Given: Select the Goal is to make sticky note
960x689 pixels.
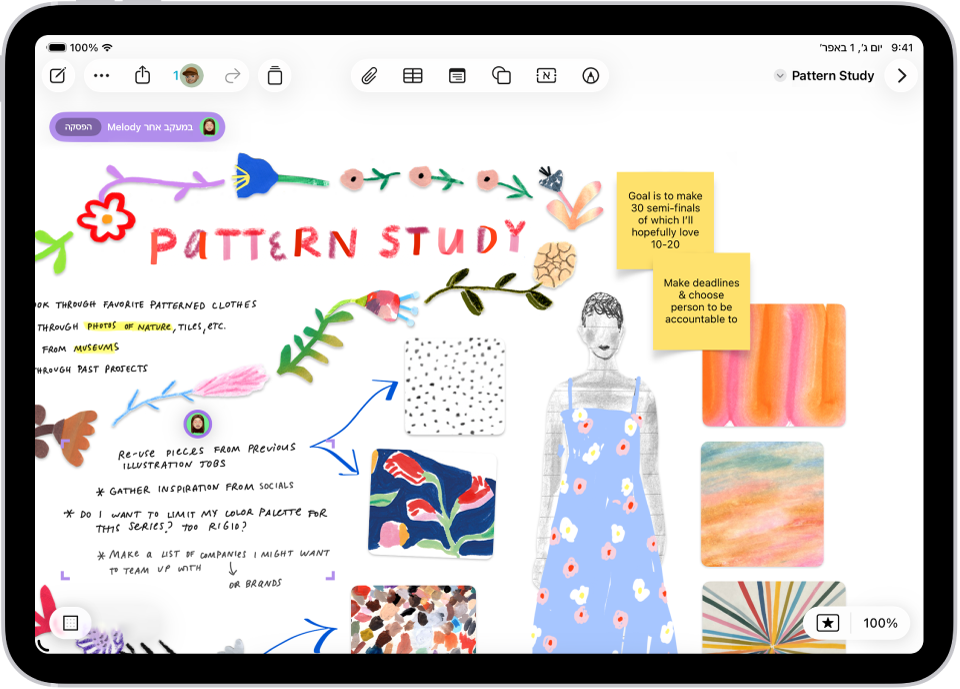Looking at the screenshot, I should click(x=665, y=213).
